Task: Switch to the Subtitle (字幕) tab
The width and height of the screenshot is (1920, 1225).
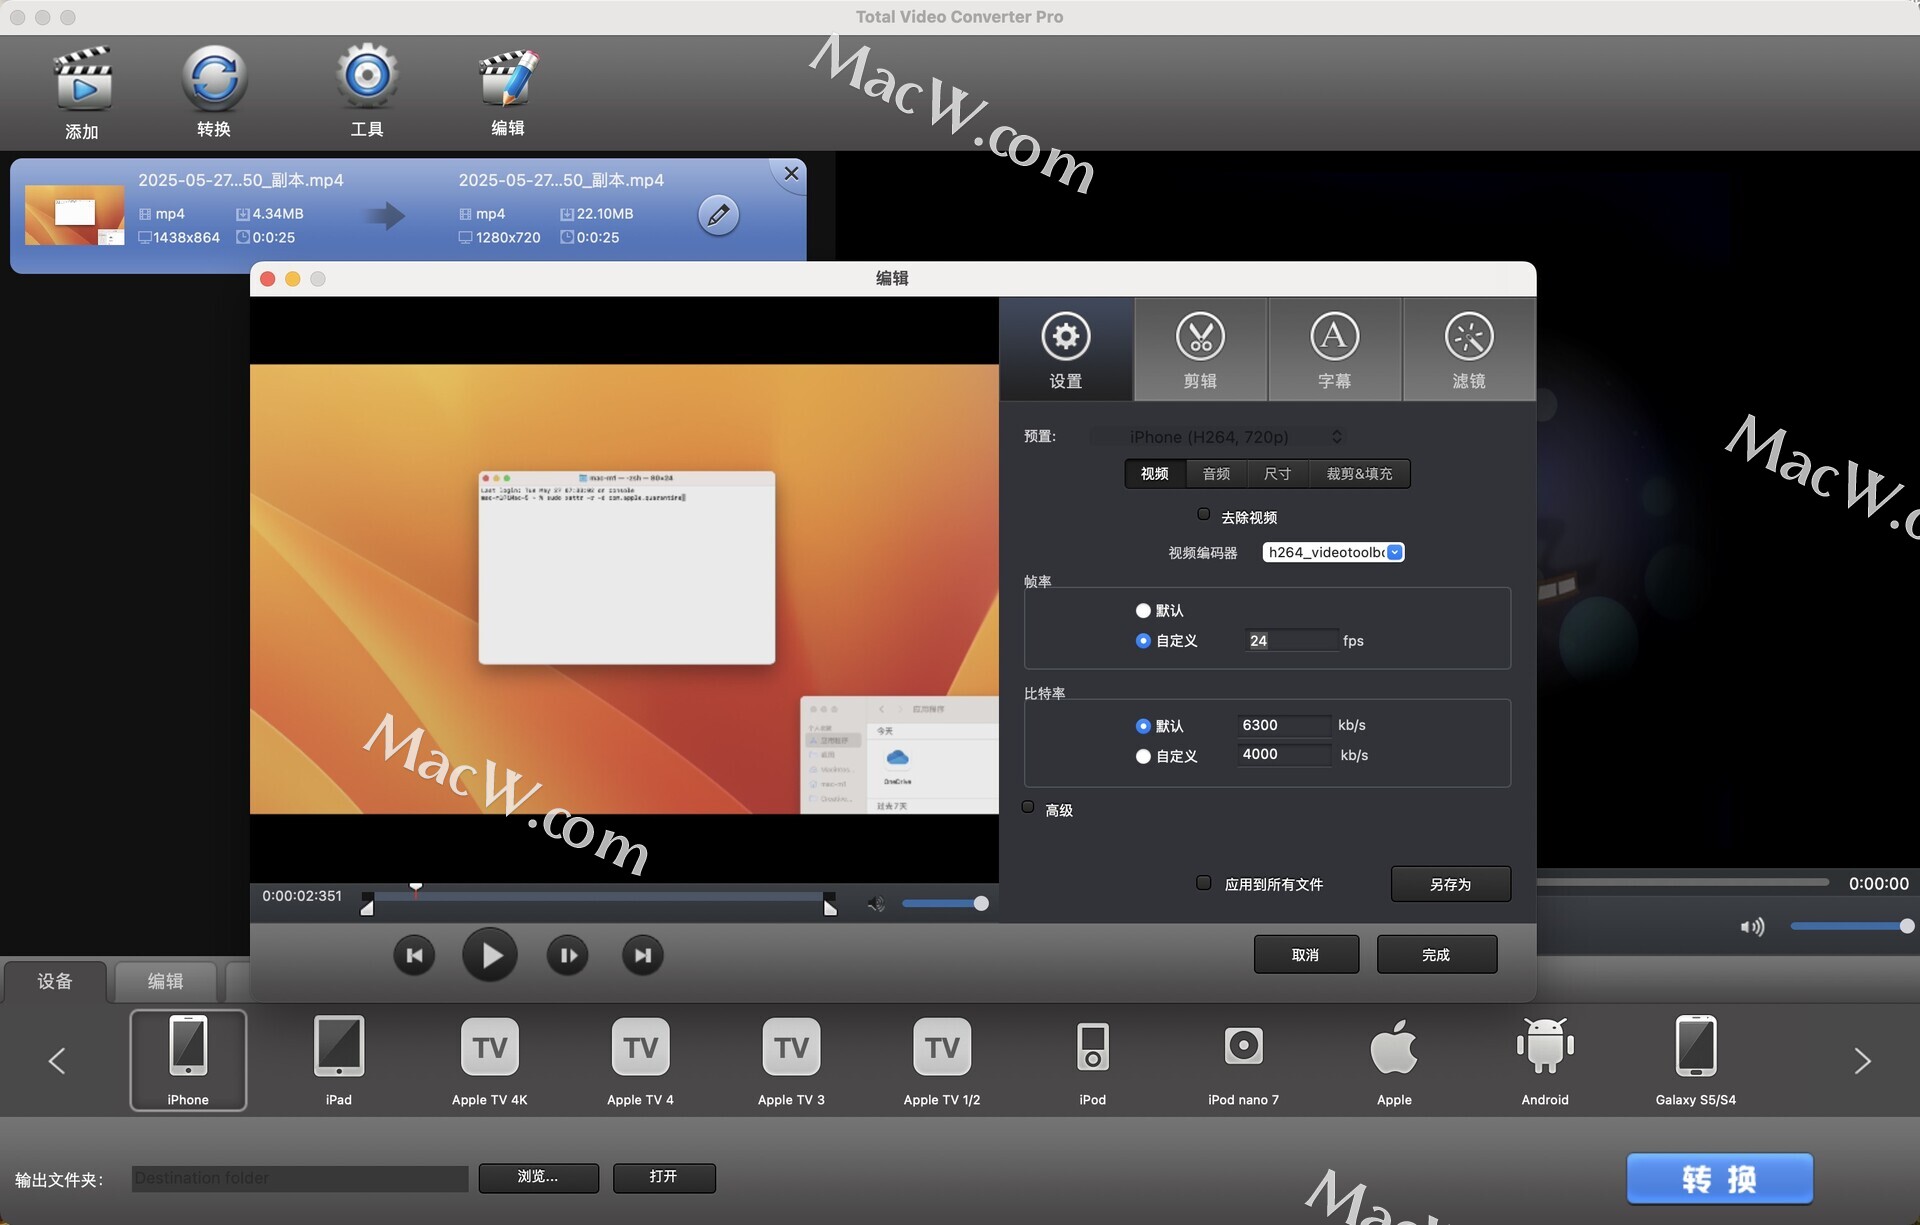Action: coord(1335,350)
